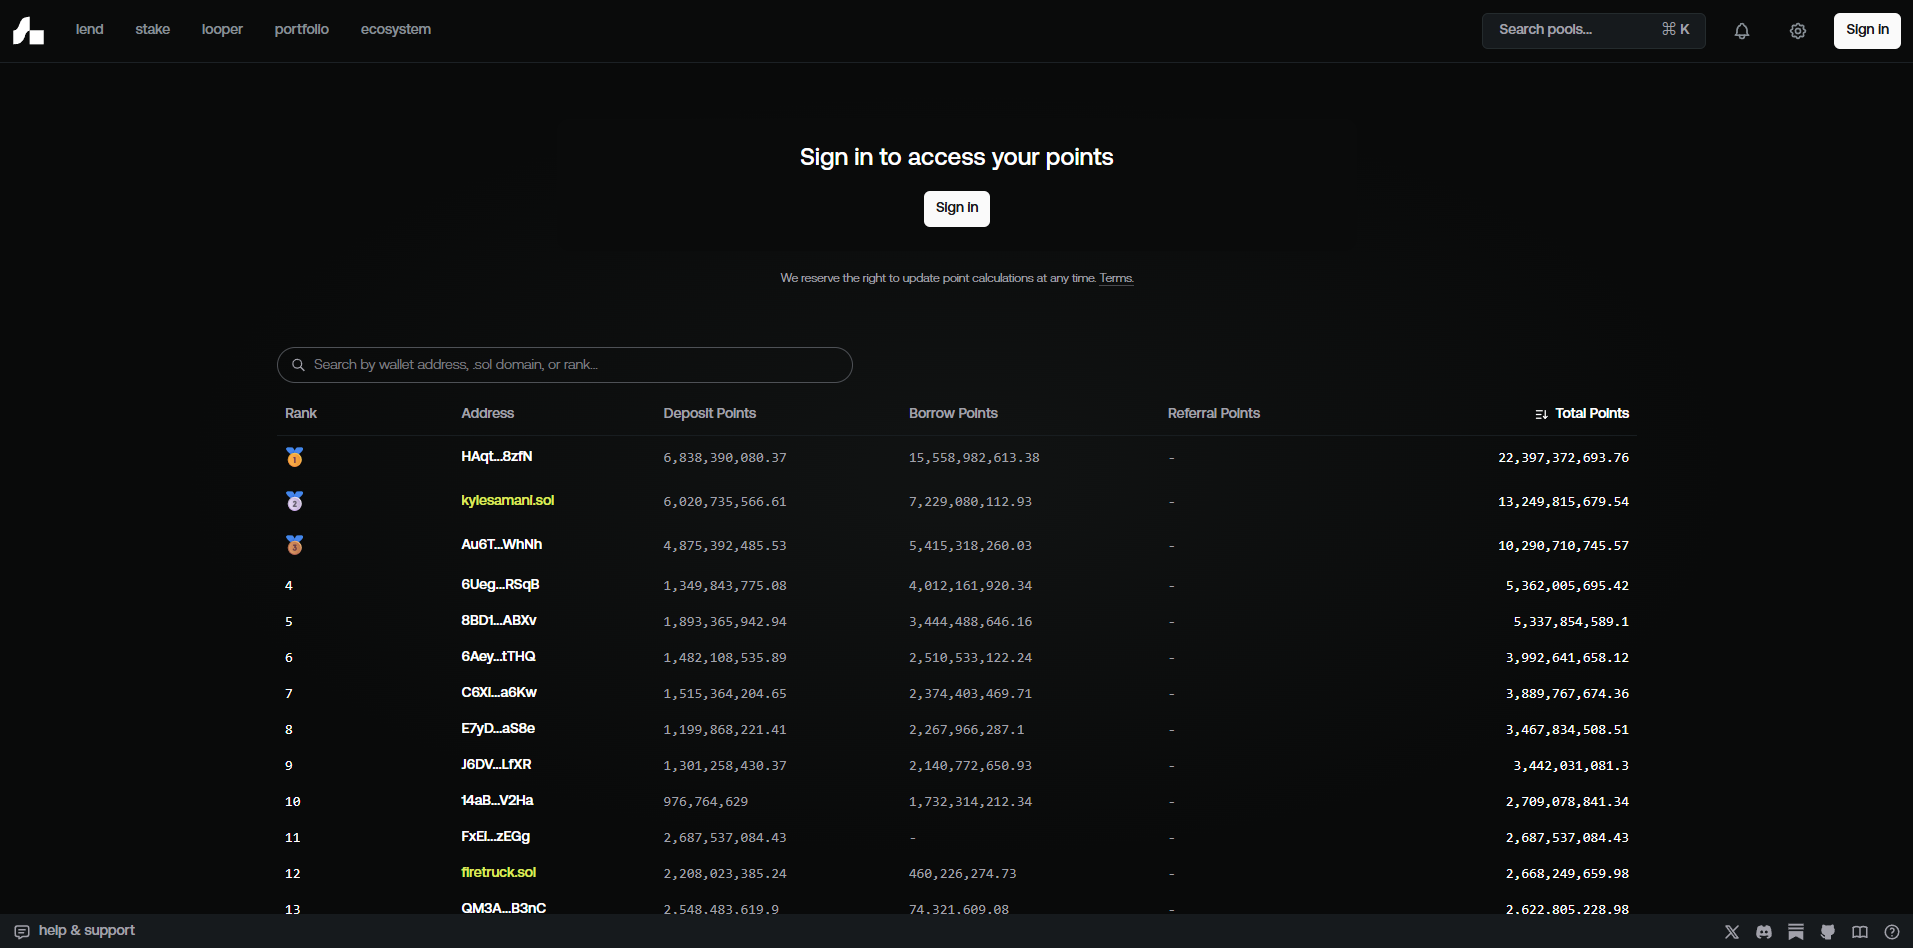Open help & support chat
This screenshot has width=1913, height=948.
pos(75,931)
